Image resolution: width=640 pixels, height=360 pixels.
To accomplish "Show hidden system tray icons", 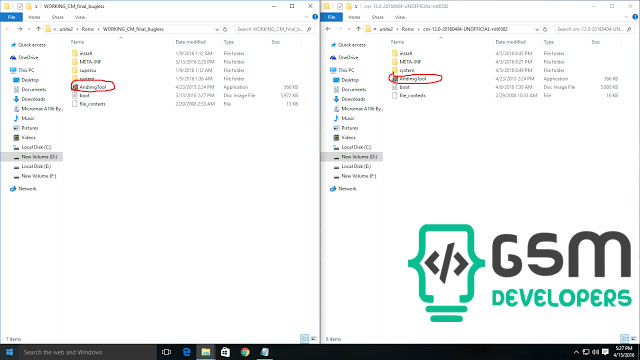I will tap(576, 352).
